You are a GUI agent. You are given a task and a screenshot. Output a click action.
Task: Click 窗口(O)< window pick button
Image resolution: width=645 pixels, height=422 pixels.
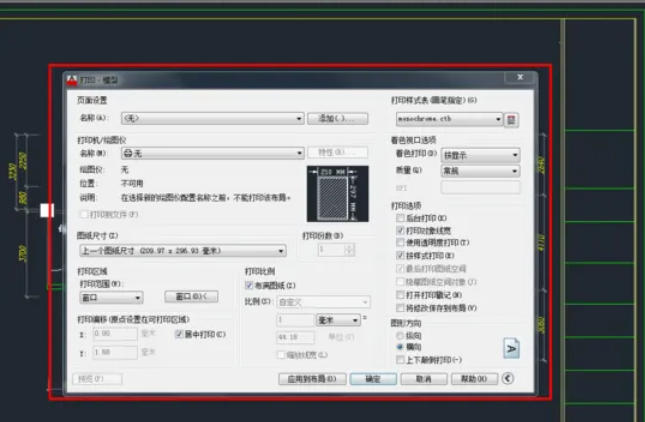[x=191, y=297]
